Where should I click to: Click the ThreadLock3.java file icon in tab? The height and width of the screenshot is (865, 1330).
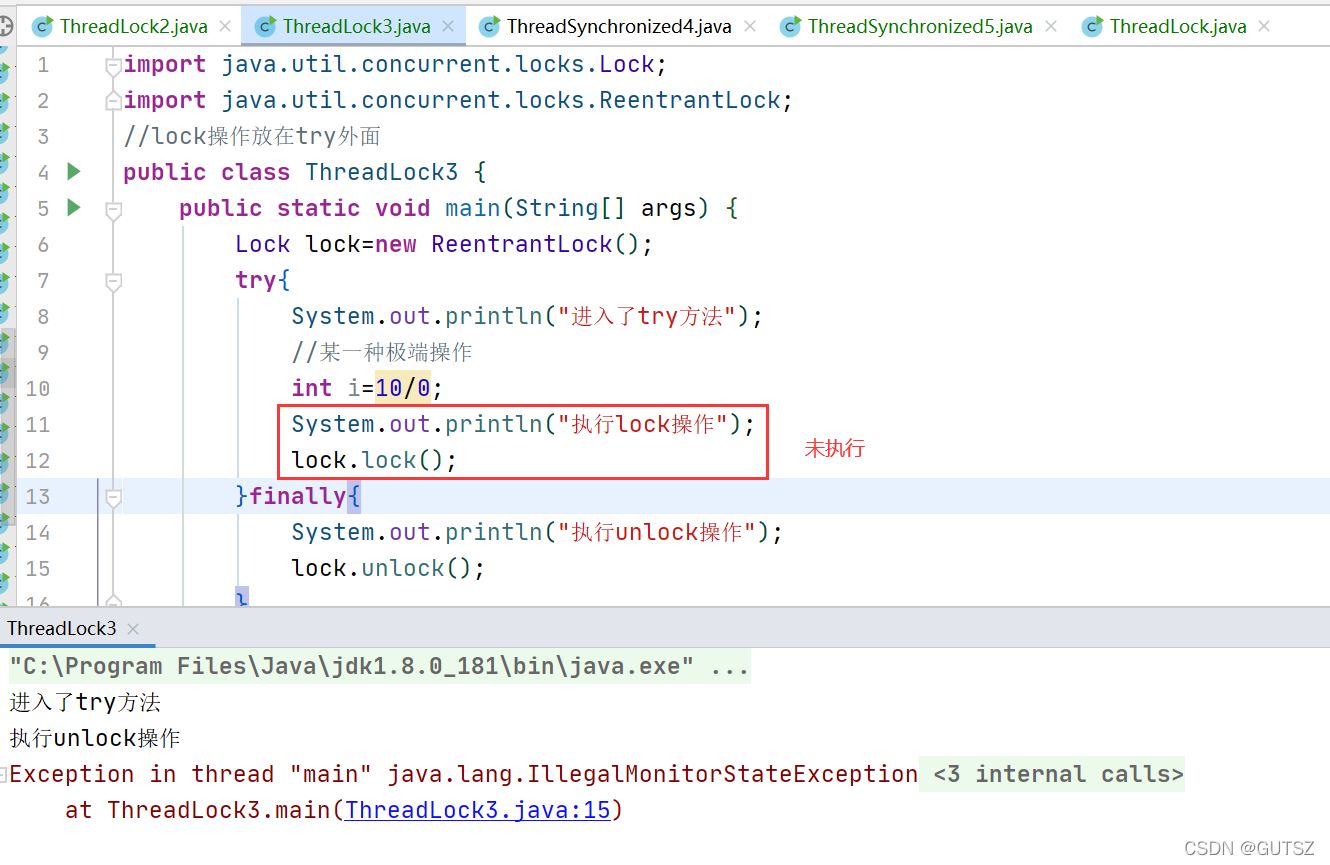266,27
